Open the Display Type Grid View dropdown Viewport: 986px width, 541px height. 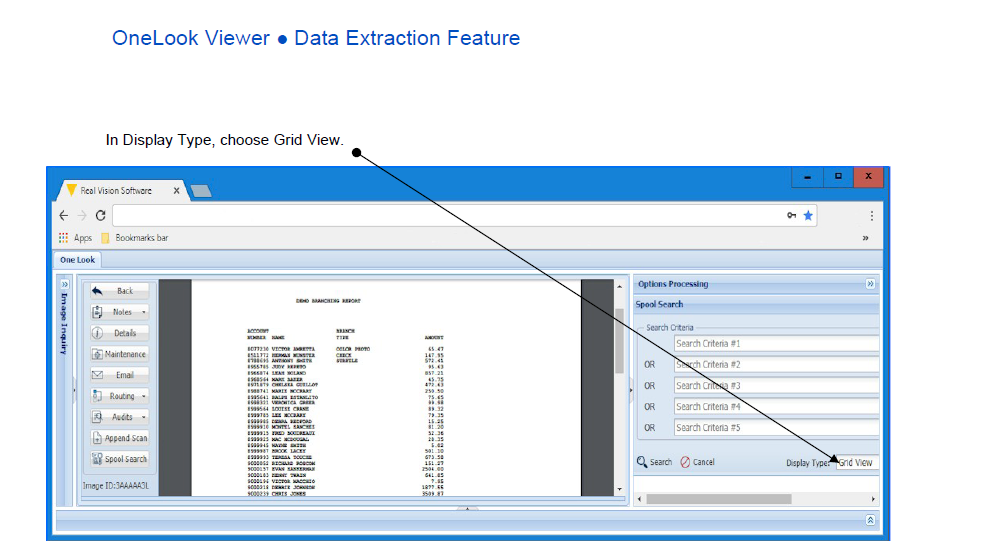pyautogui.click(x=857, y=462)
